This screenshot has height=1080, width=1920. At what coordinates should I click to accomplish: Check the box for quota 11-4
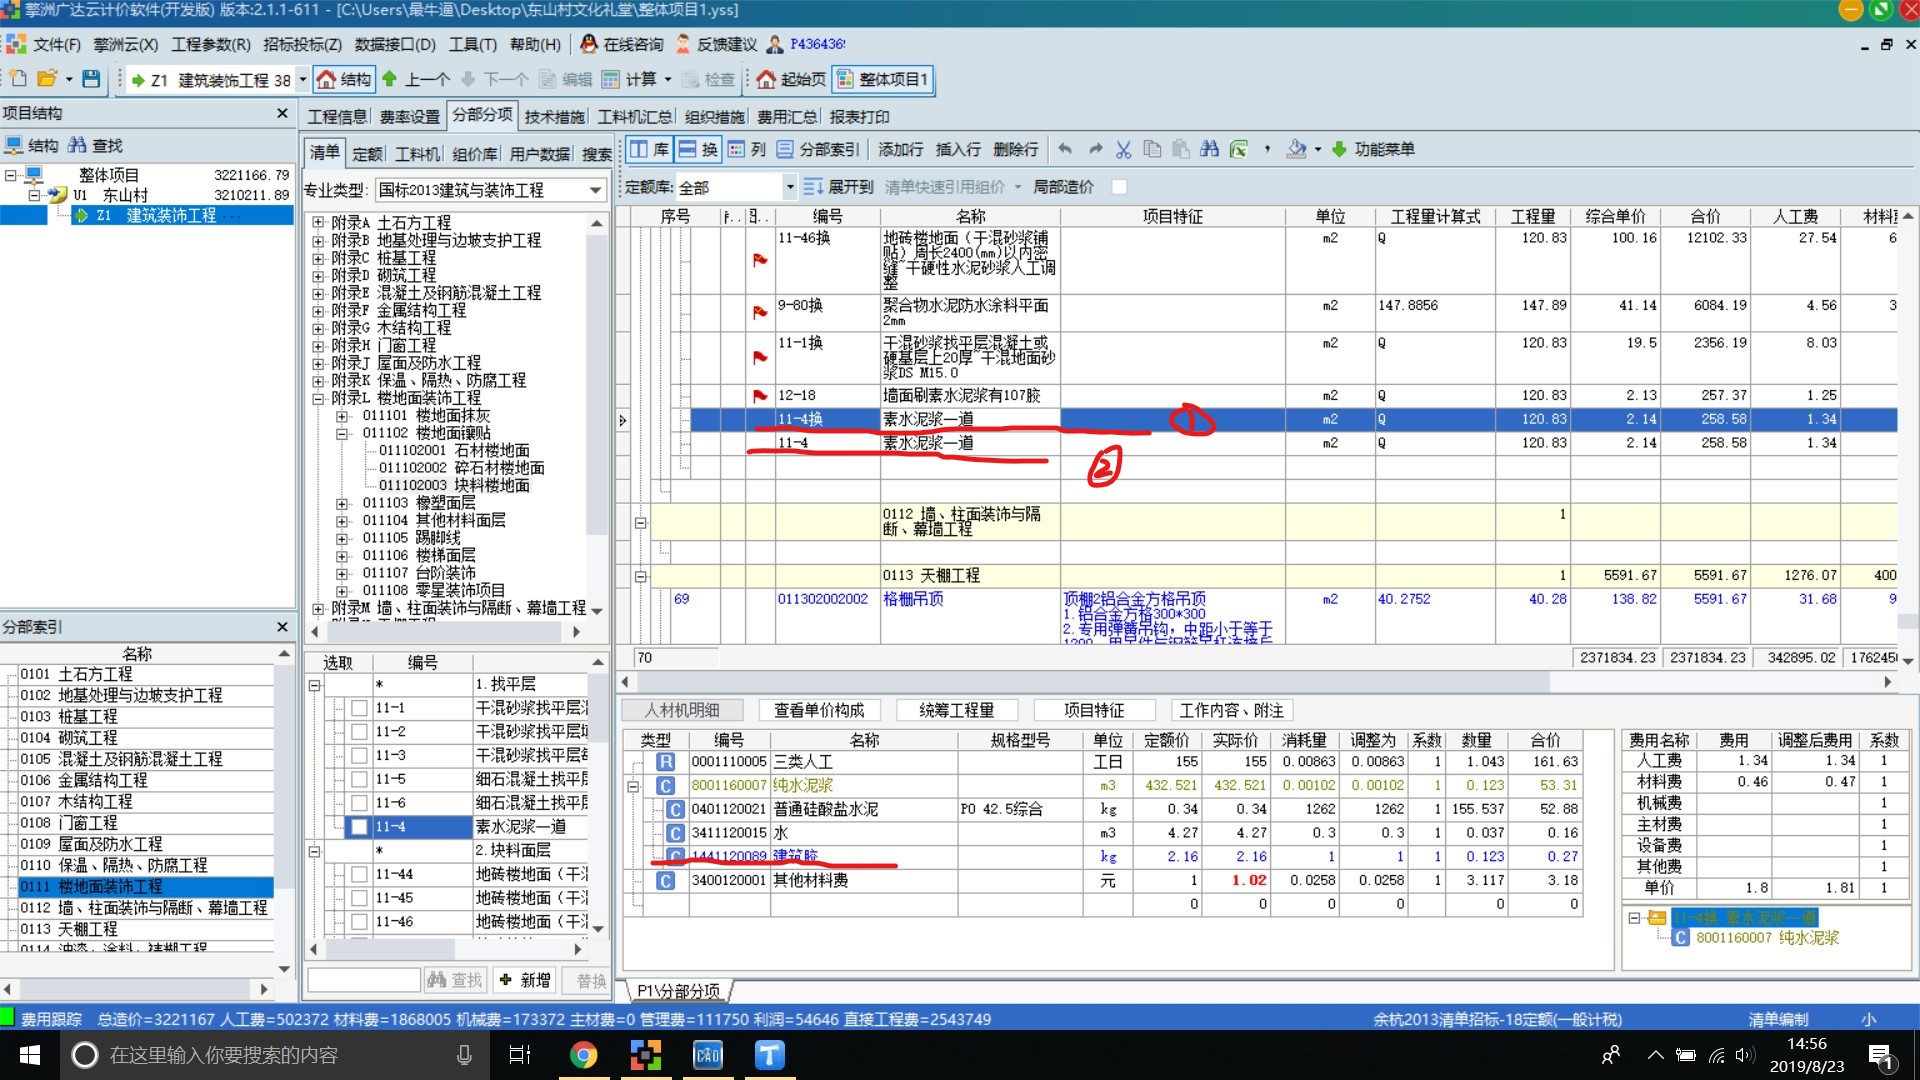359,827
